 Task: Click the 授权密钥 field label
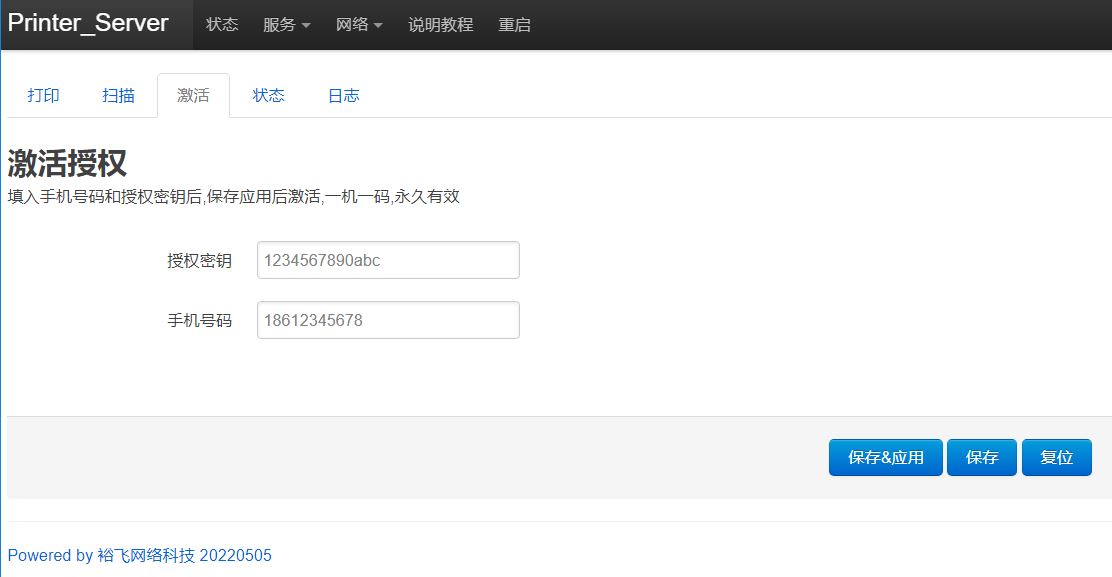coord(199,261)
